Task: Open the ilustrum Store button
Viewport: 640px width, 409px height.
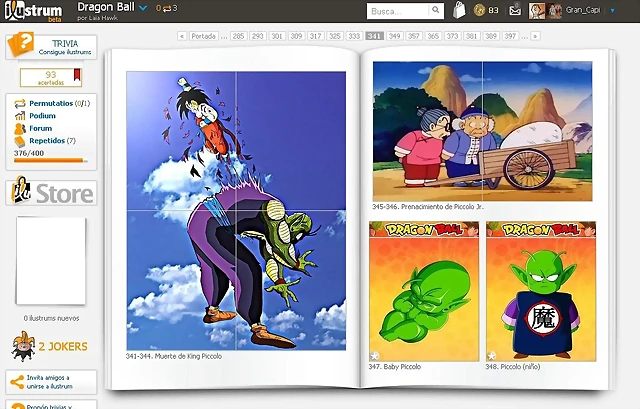Action: coord(51,193)
